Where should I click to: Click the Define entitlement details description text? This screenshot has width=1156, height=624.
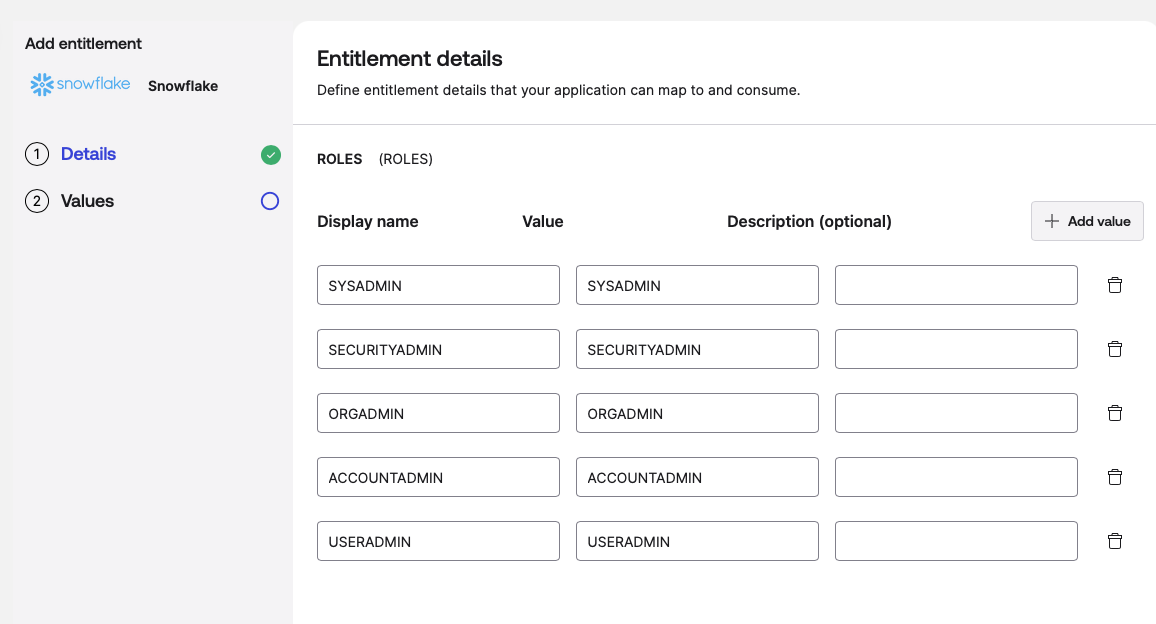[558, 90]
